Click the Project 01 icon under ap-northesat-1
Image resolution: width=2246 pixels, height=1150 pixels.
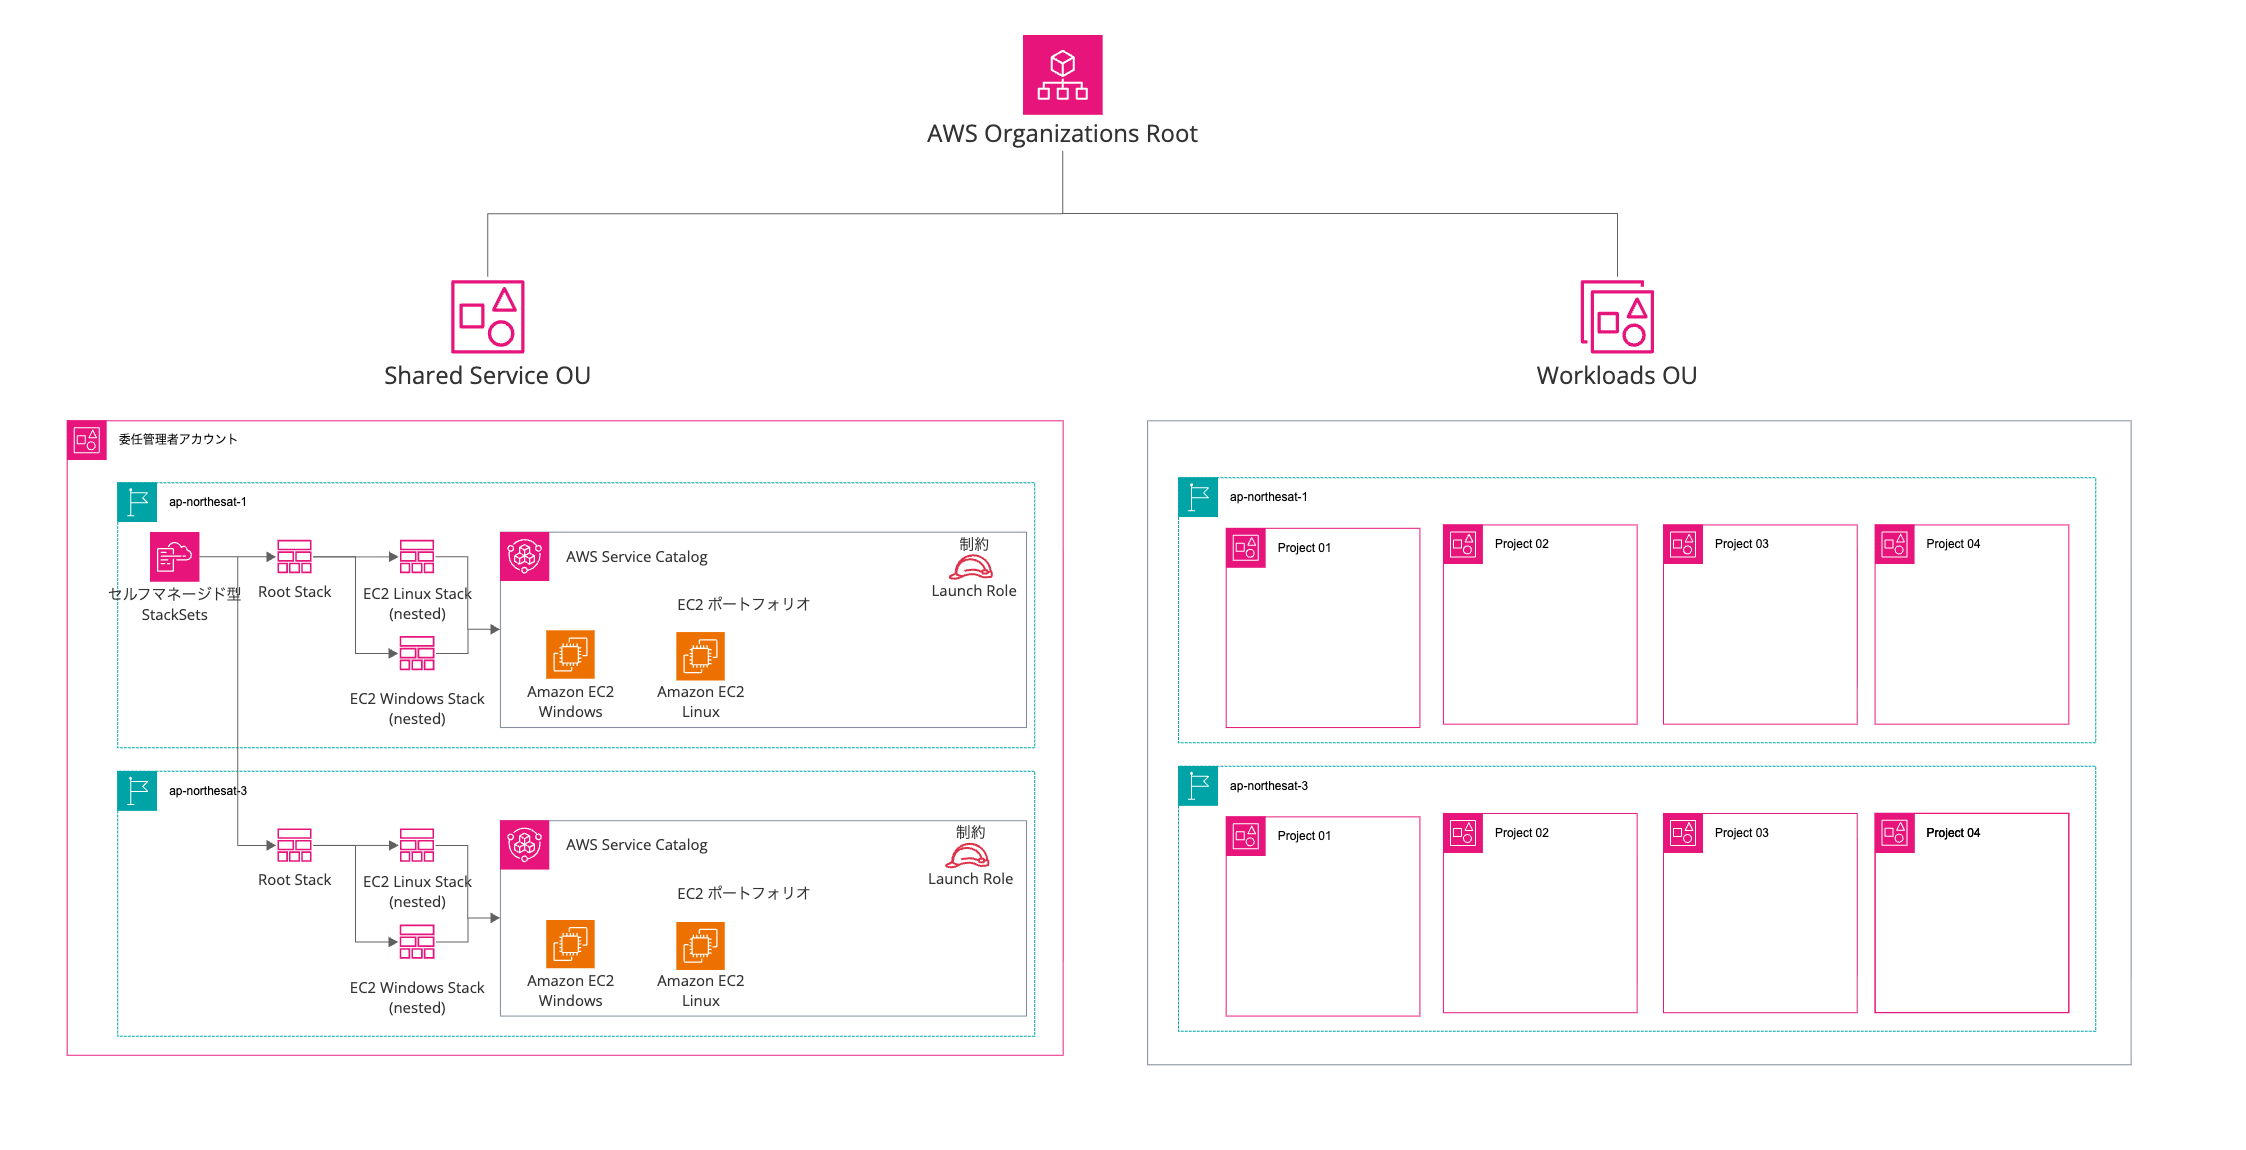pos(1245,548)
